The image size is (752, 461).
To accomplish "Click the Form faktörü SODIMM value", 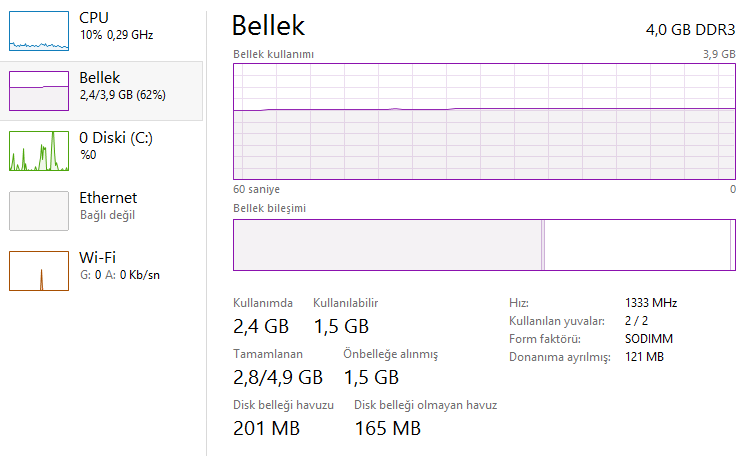I will [649, 339].
